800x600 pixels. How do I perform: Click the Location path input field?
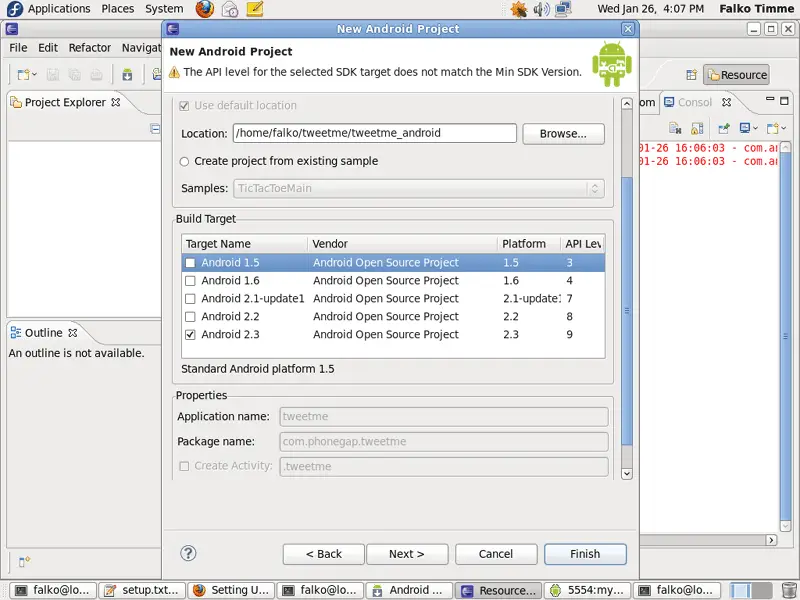pos(375,133)
